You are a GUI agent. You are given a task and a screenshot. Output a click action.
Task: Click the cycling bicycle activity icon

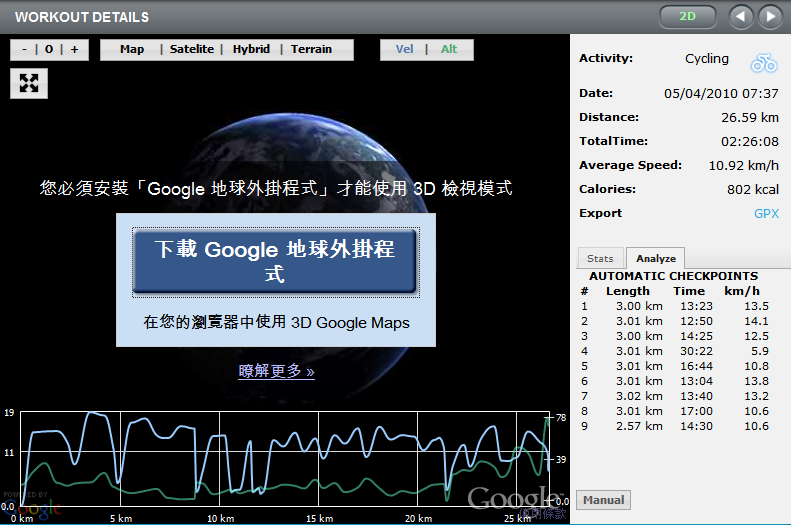[764, 63]
